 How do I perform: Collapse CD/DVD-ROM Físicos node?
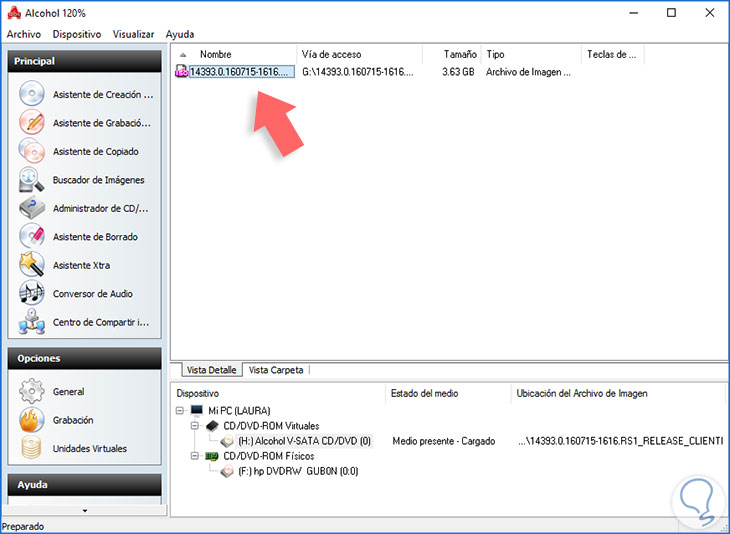pyautogui.click(x=195, y=456)
